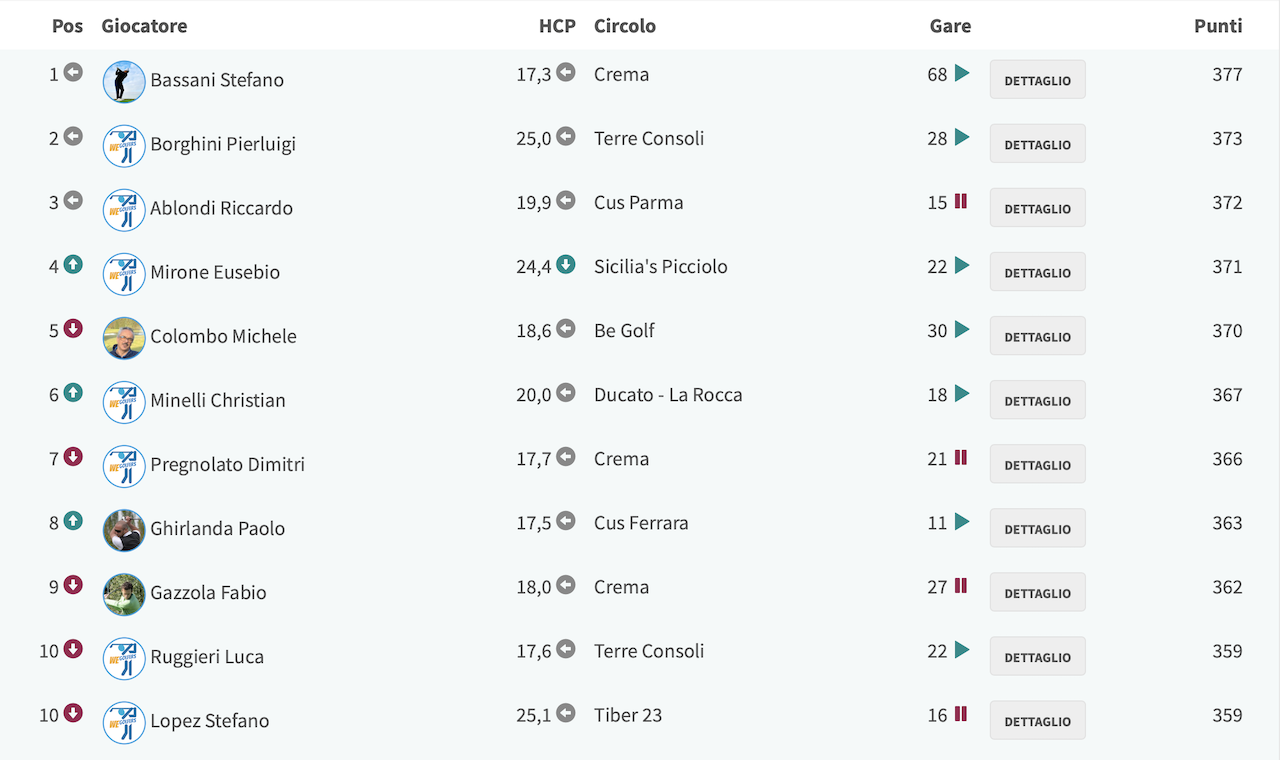Click Bassani Stefano's golfer profile avatar
The height and width of the screenshot is (760, 1280).
pos(124,82)
